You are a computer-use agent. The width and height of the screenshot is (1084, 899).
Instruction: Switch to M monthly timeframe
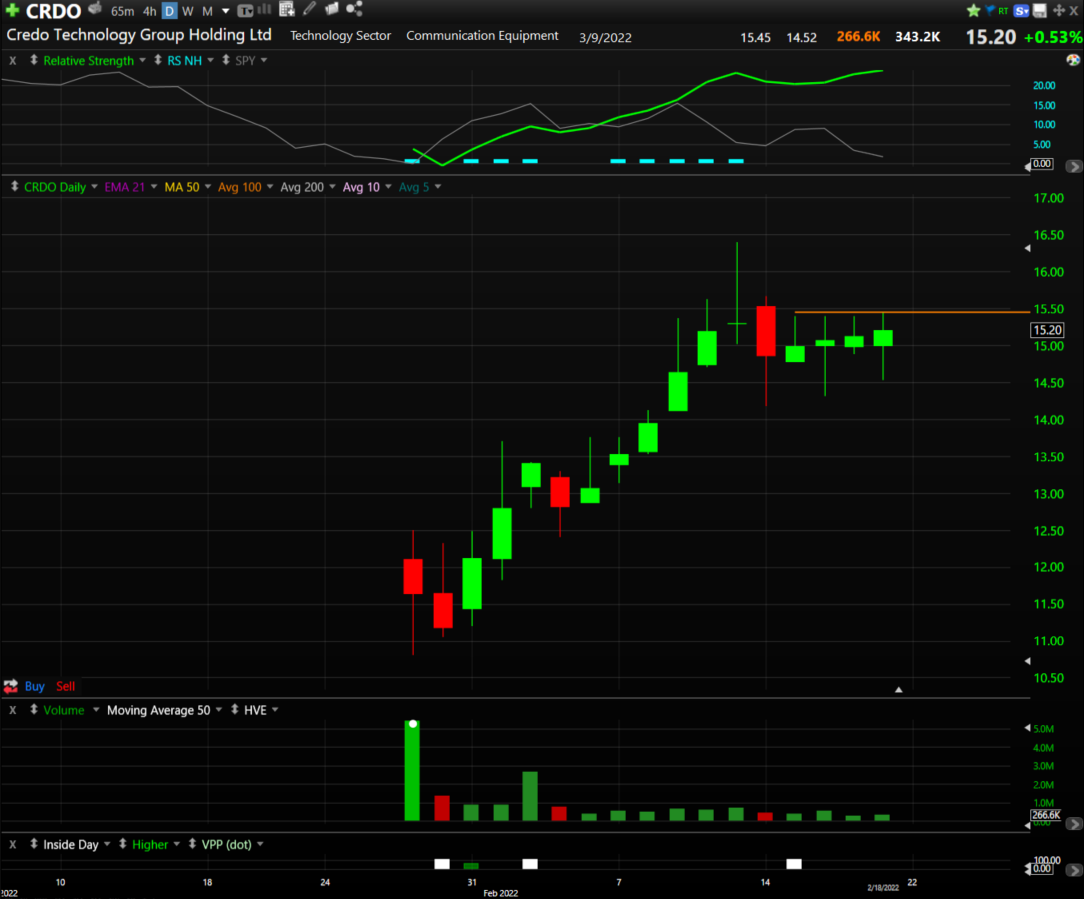click(207, 11)
